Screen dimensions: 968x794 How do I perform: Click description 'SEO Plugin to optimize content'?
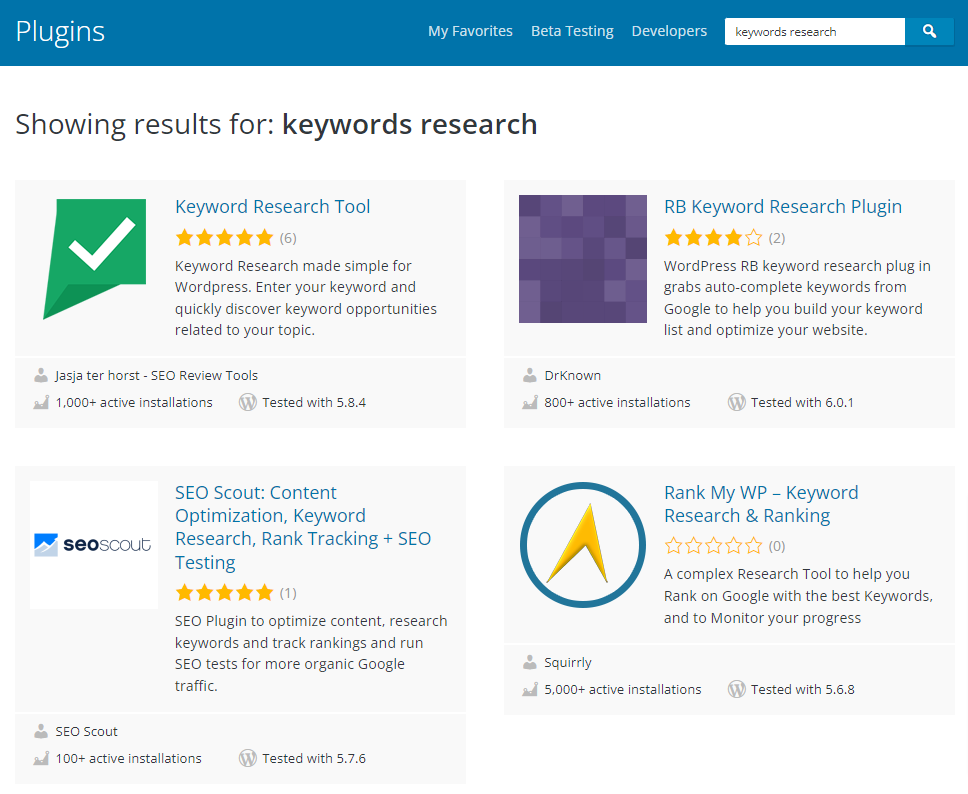click(x=311, y=653)
